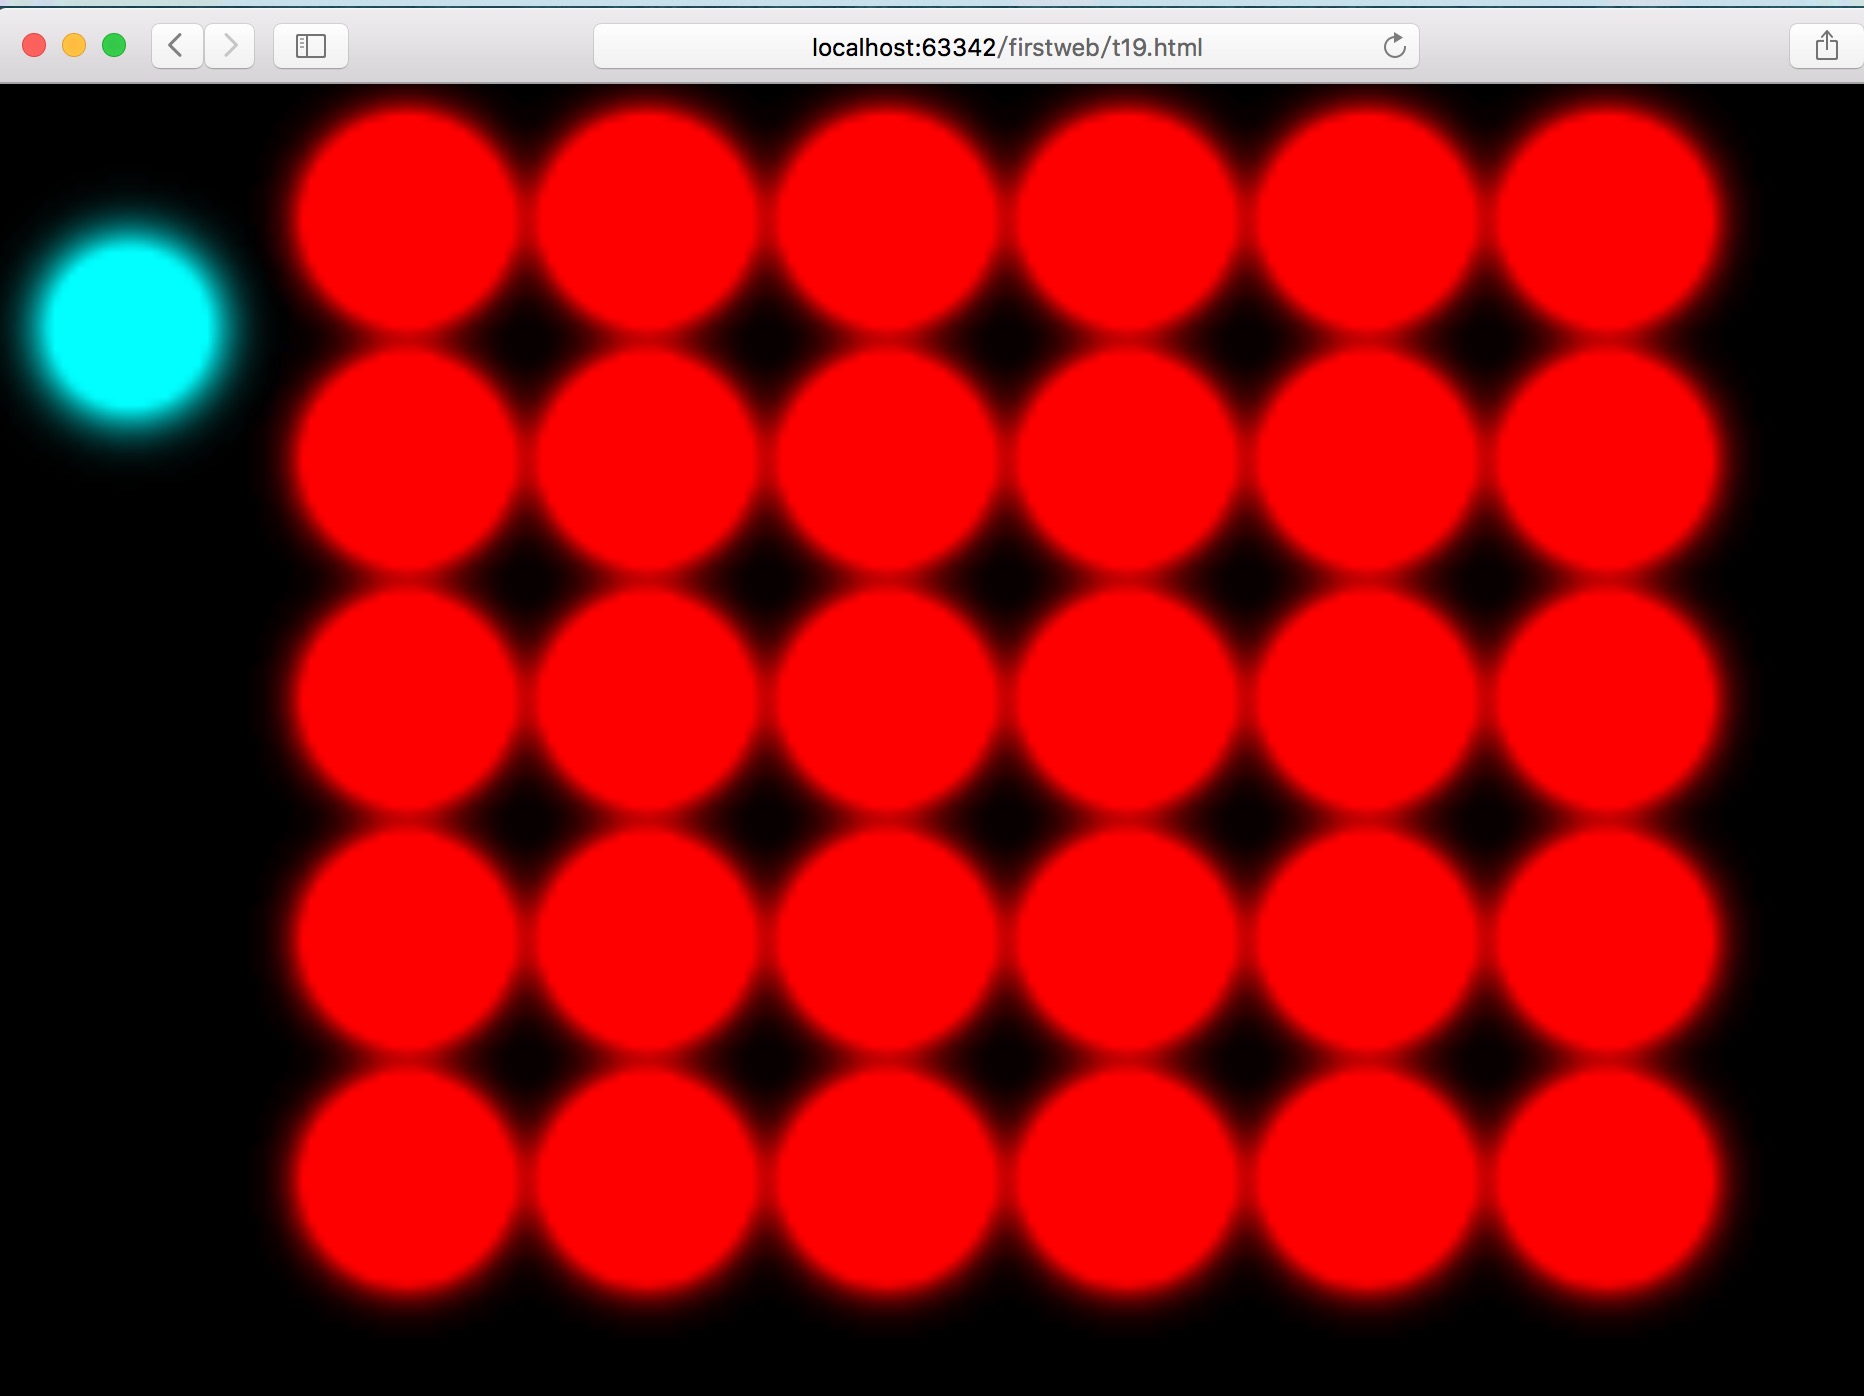Click red circle in row two, column one
This screenshot has height=1396, width=1864.
point(407,460)
